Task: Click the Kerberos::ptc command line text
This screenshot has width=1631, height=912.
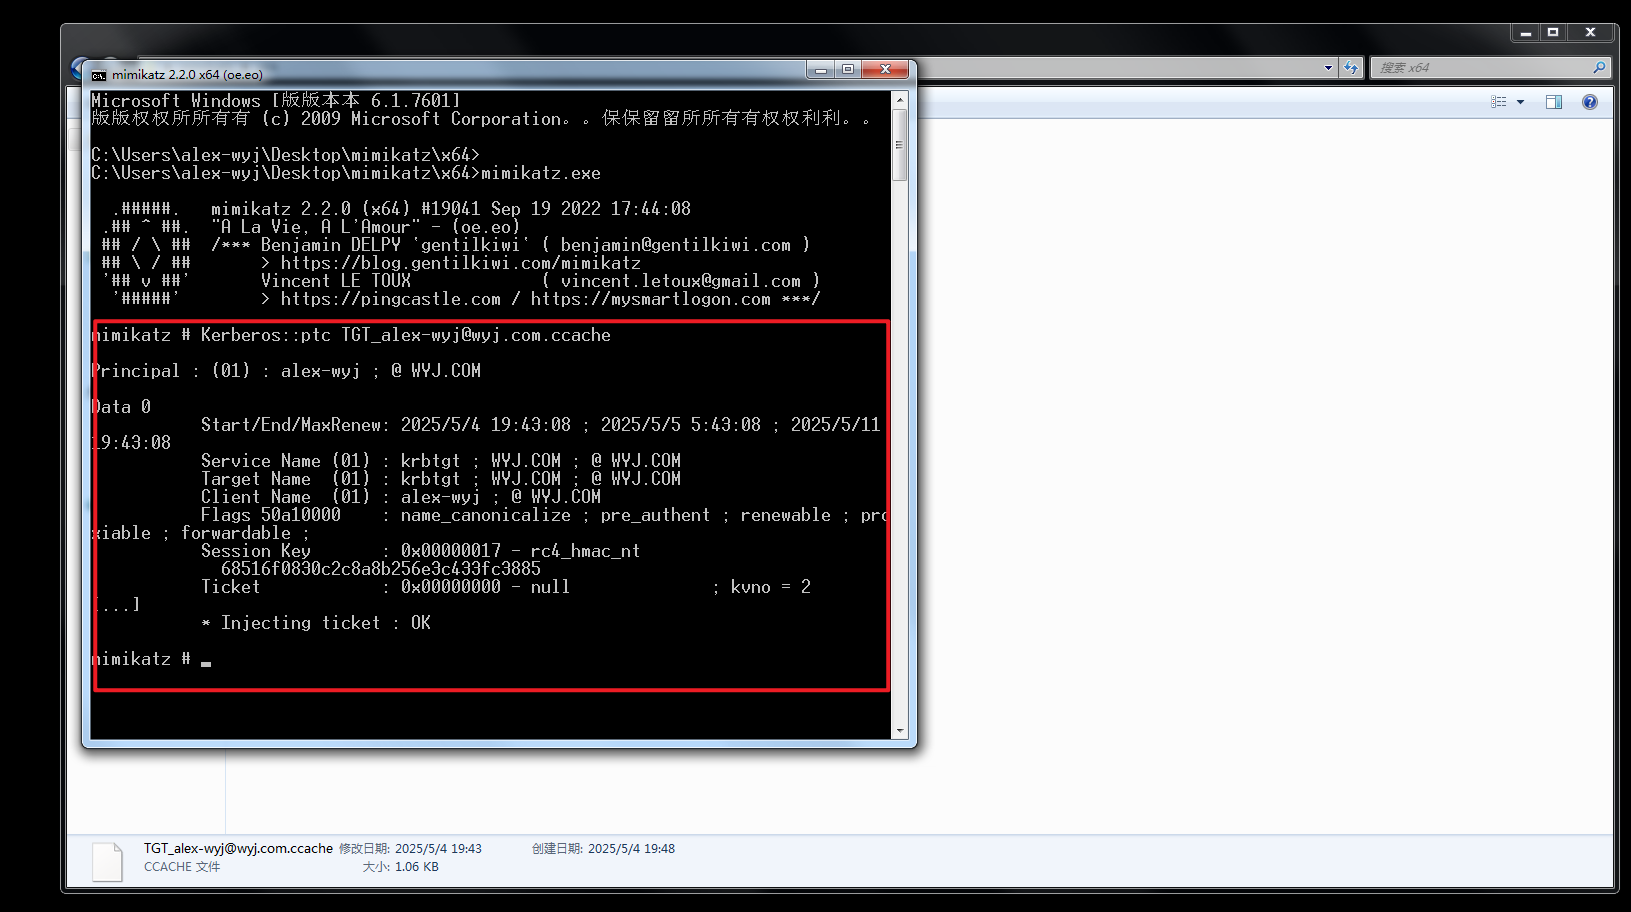Action: tap(406, 335)
